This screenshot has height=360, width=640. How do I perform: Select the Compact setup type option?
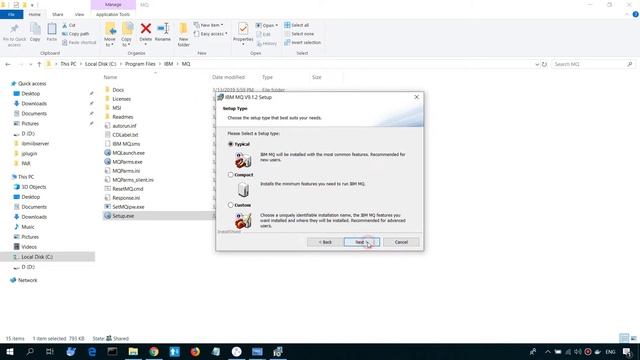pos(231,175)
